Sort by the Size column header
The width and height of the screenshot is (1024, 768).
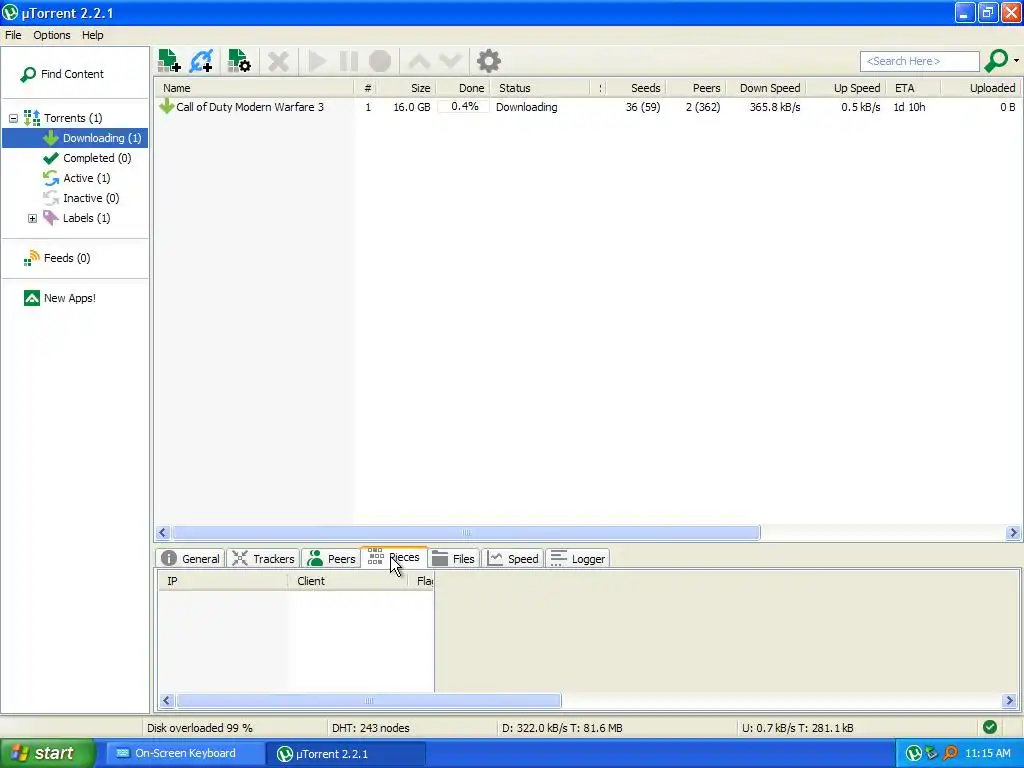coord(406,88)
